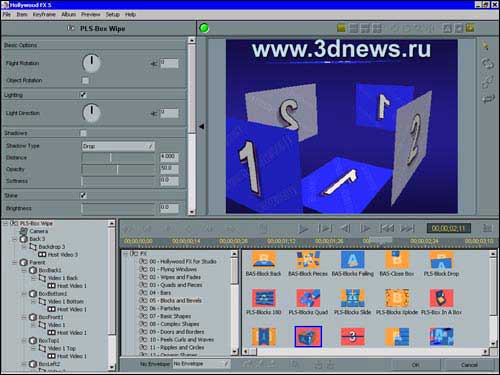
Task: Click the green status indicator button
Action: click(x=204, y=28)
